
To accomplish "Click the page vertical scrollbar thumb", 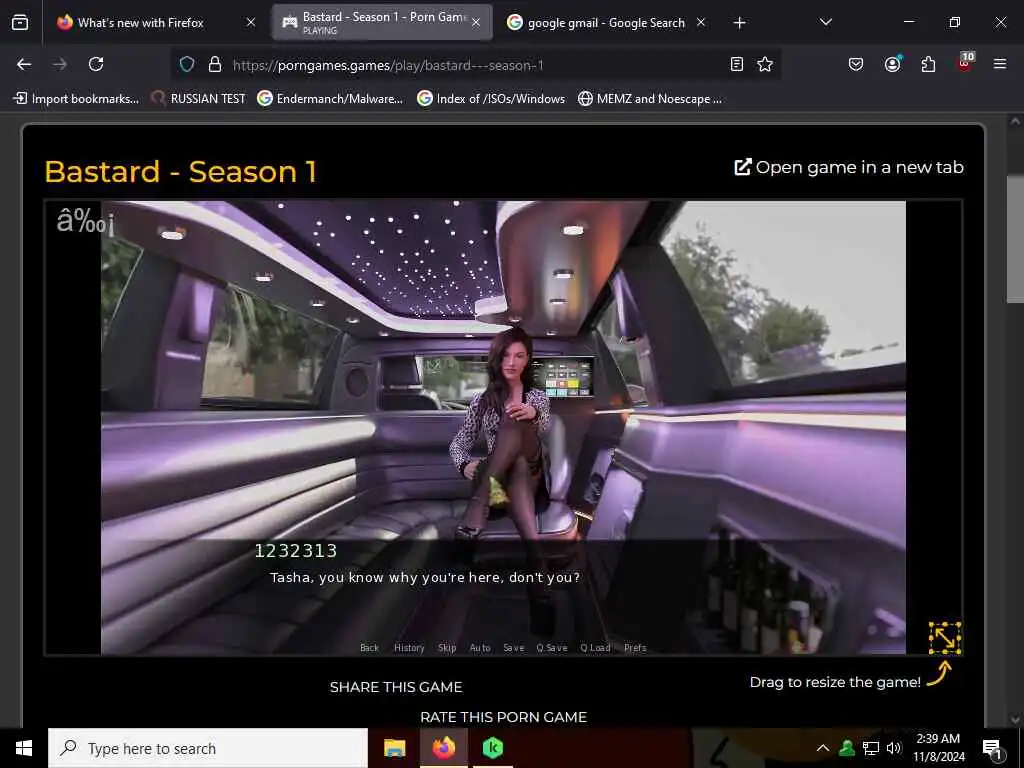I will pyautogui.click(x=1015, y=238).
